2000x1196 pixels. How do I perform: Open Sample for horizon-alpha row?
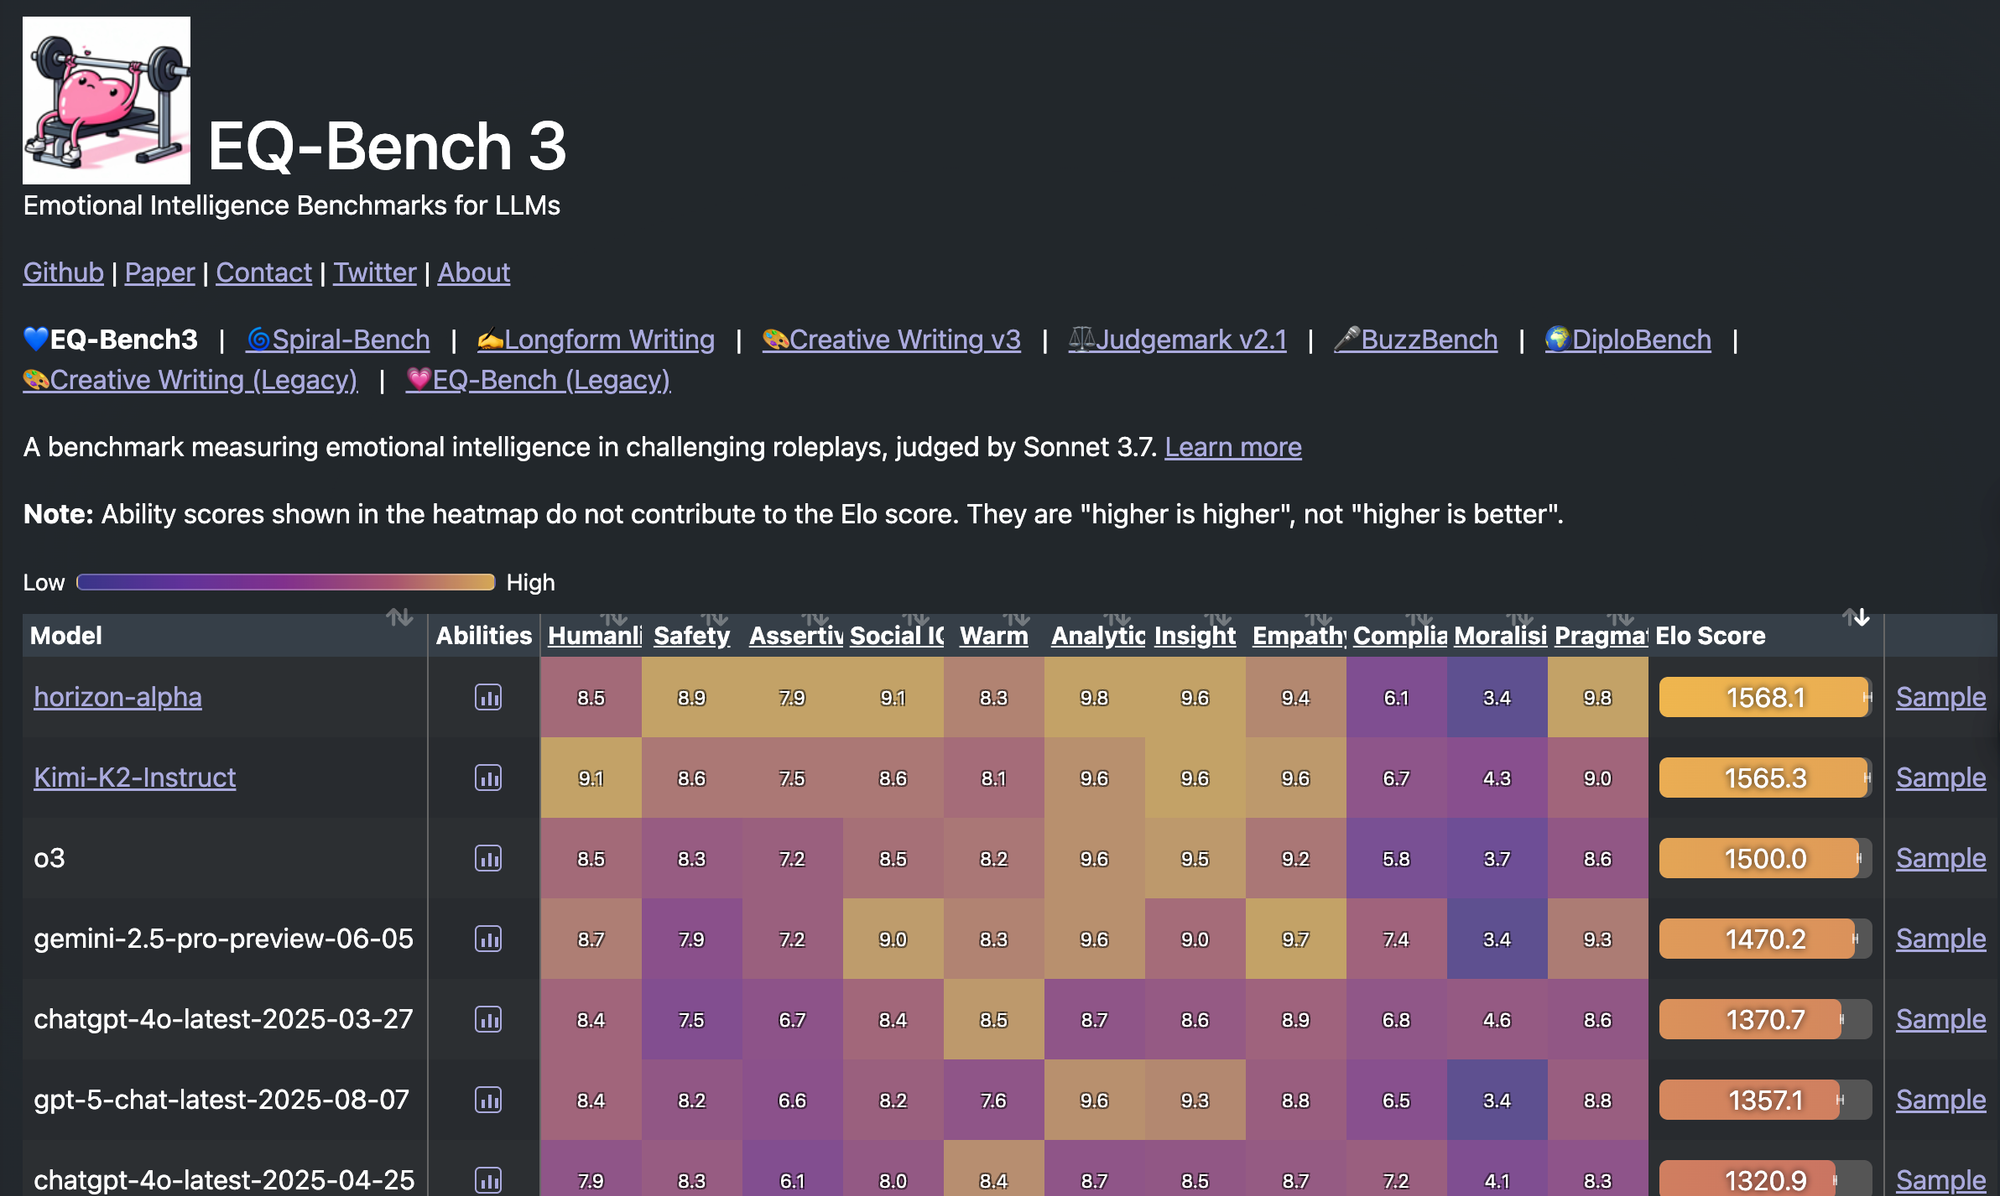[1941, 697]
